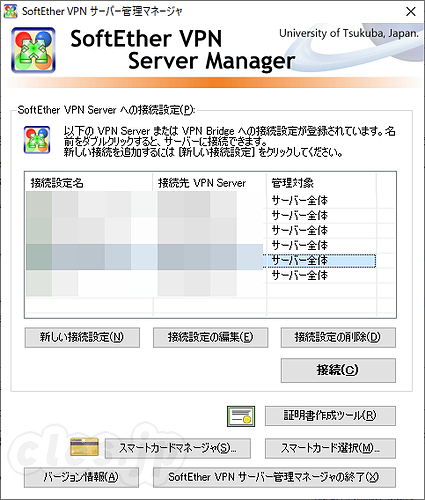Open スマートカードマネージャ(S) button
Viewport: 425px width, 500px height.
[x=178, y=448]
